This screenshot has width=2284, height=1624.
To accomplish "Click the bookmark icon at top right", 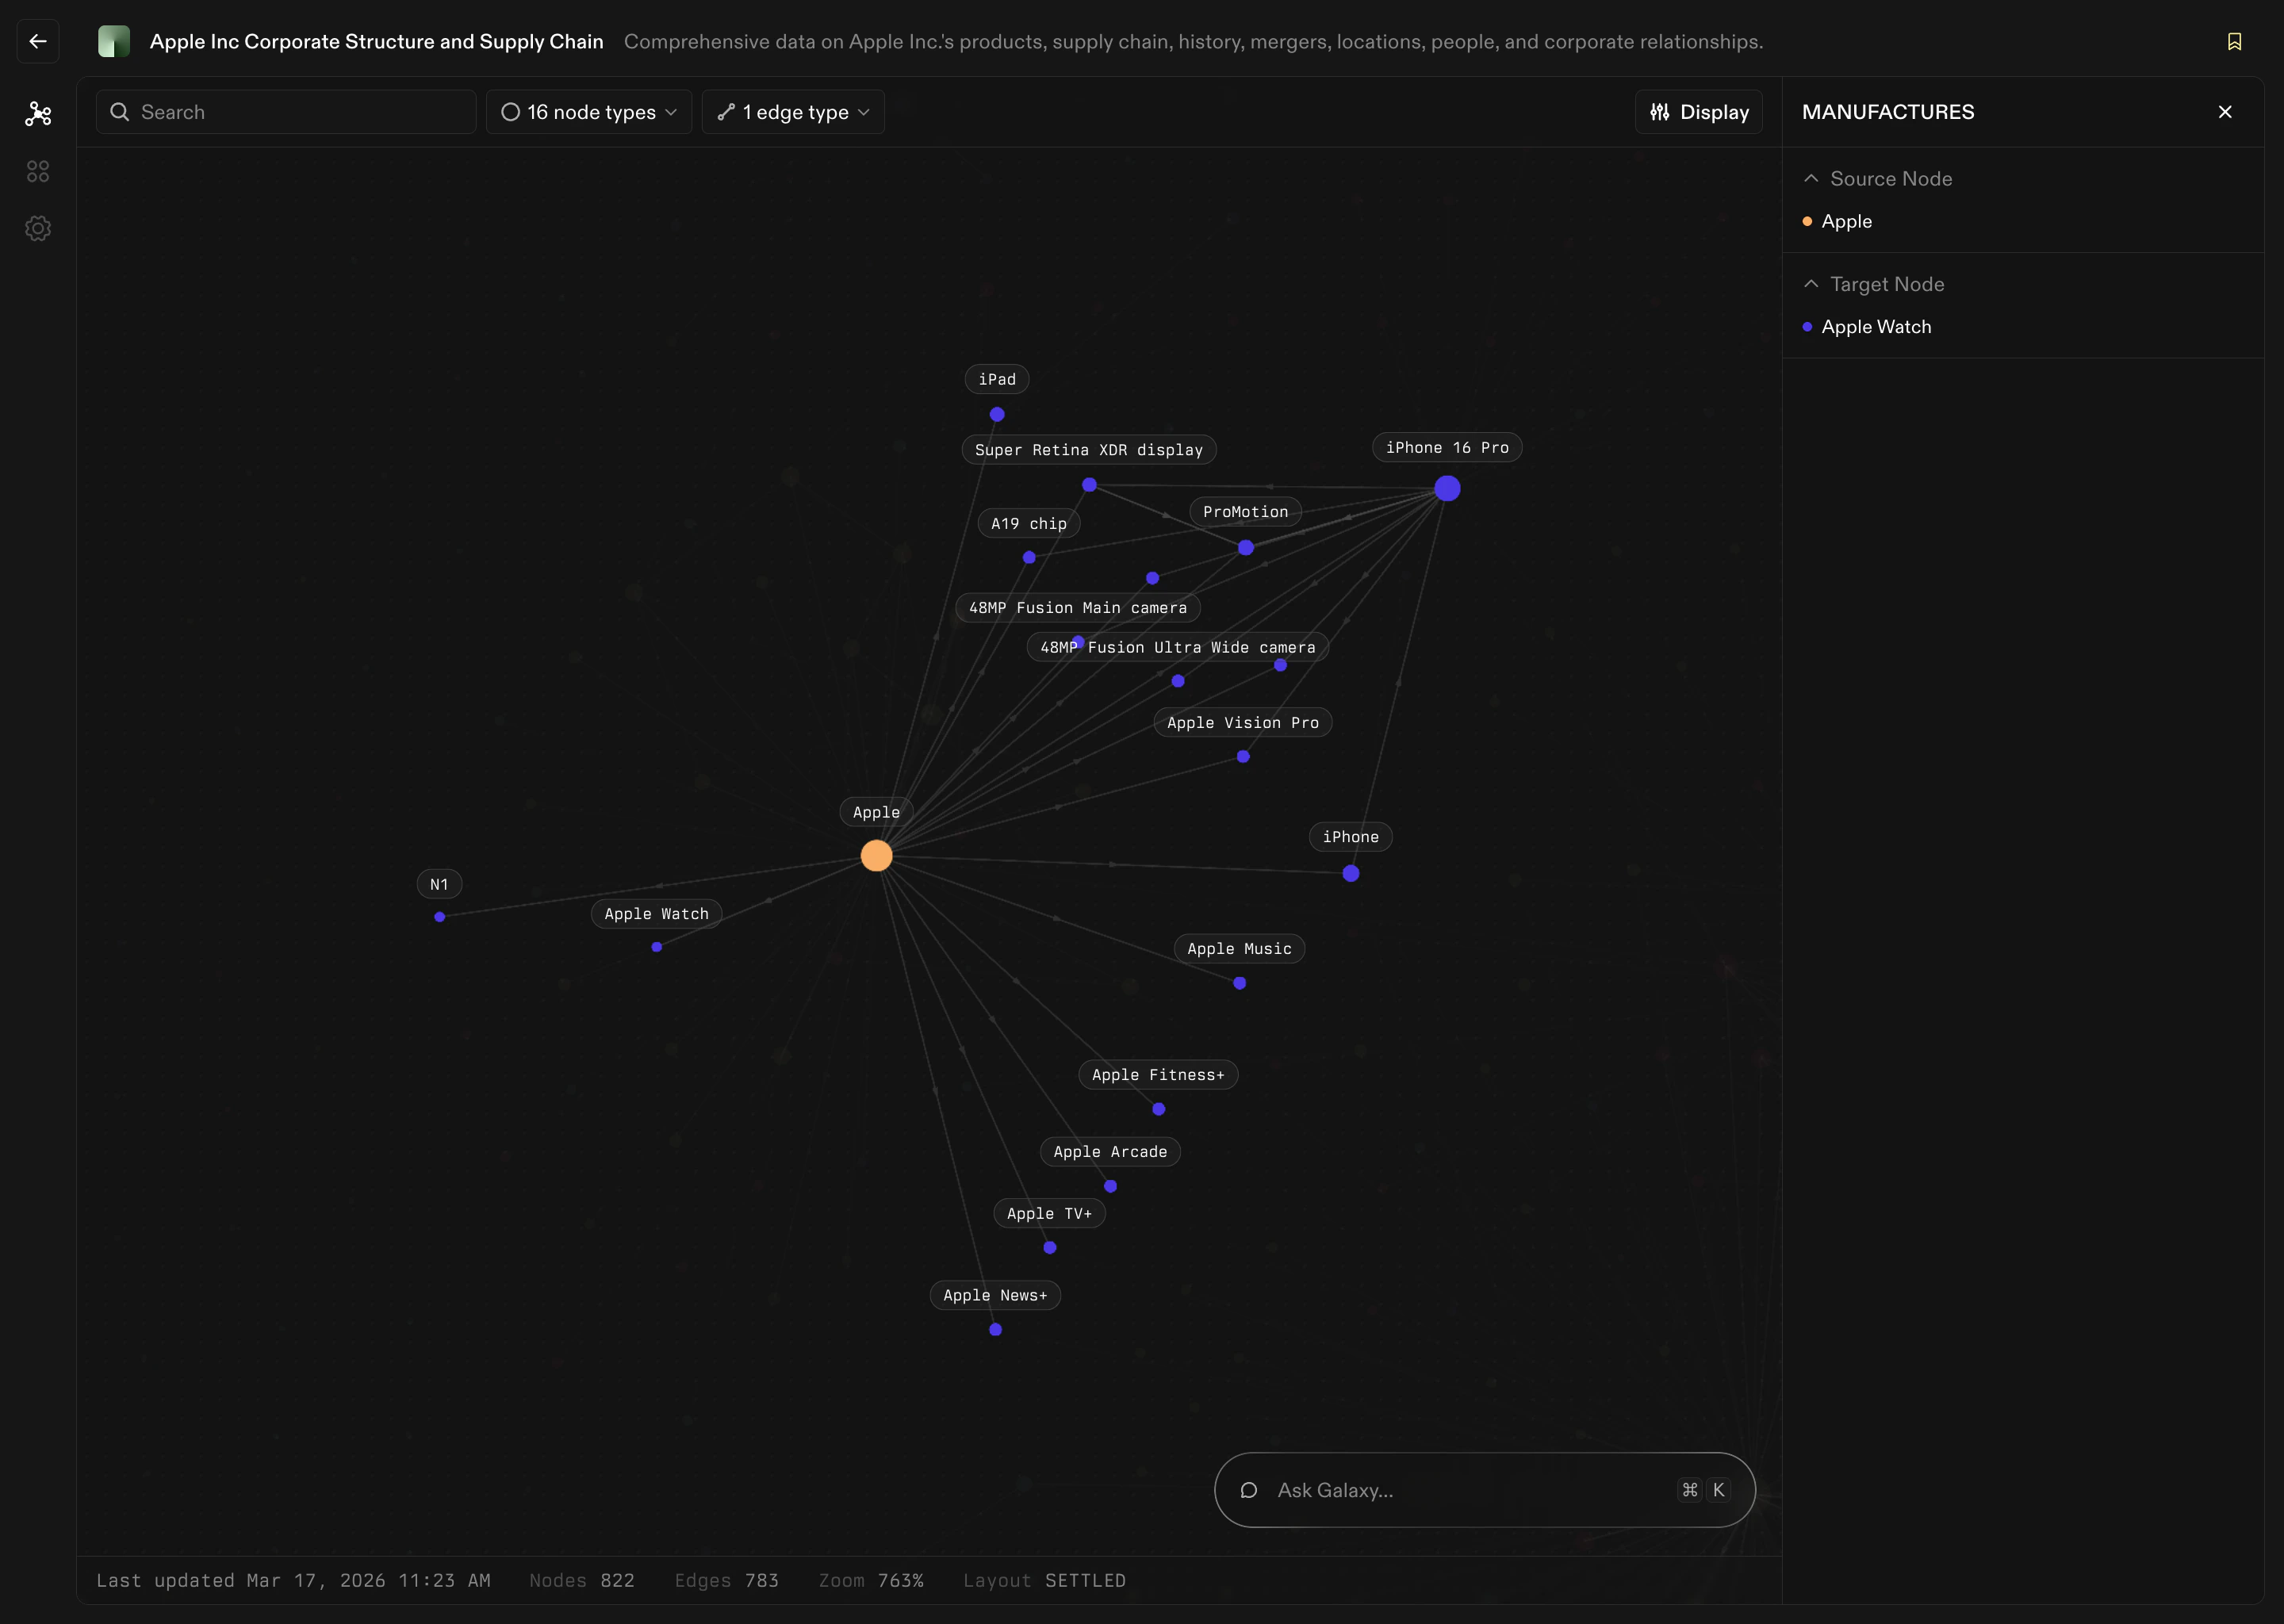I will click(2234, 41).
